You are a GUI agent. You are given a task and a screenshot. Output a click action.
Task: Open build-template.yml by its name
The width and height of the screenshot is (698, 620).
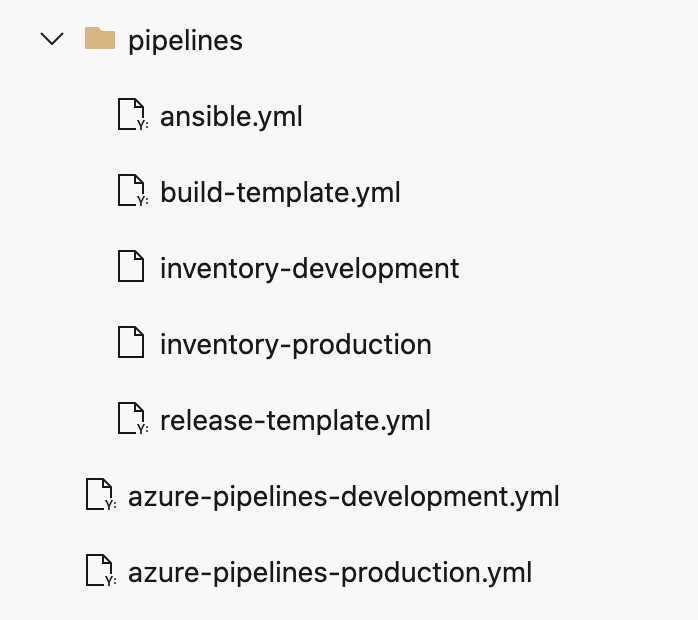click(x=280, y=193)
